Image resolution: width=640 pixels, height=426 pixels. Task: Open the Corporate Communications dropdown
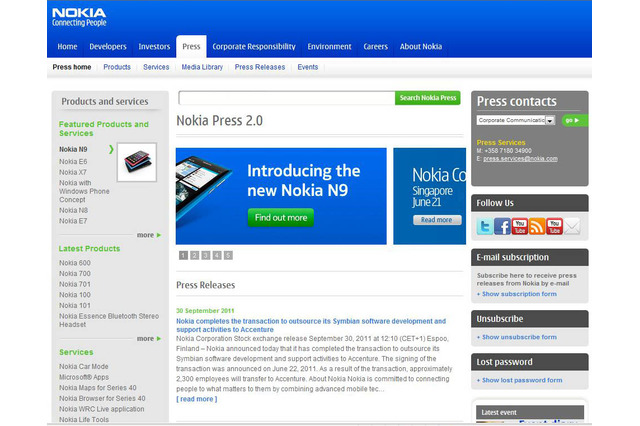point(516,120)
